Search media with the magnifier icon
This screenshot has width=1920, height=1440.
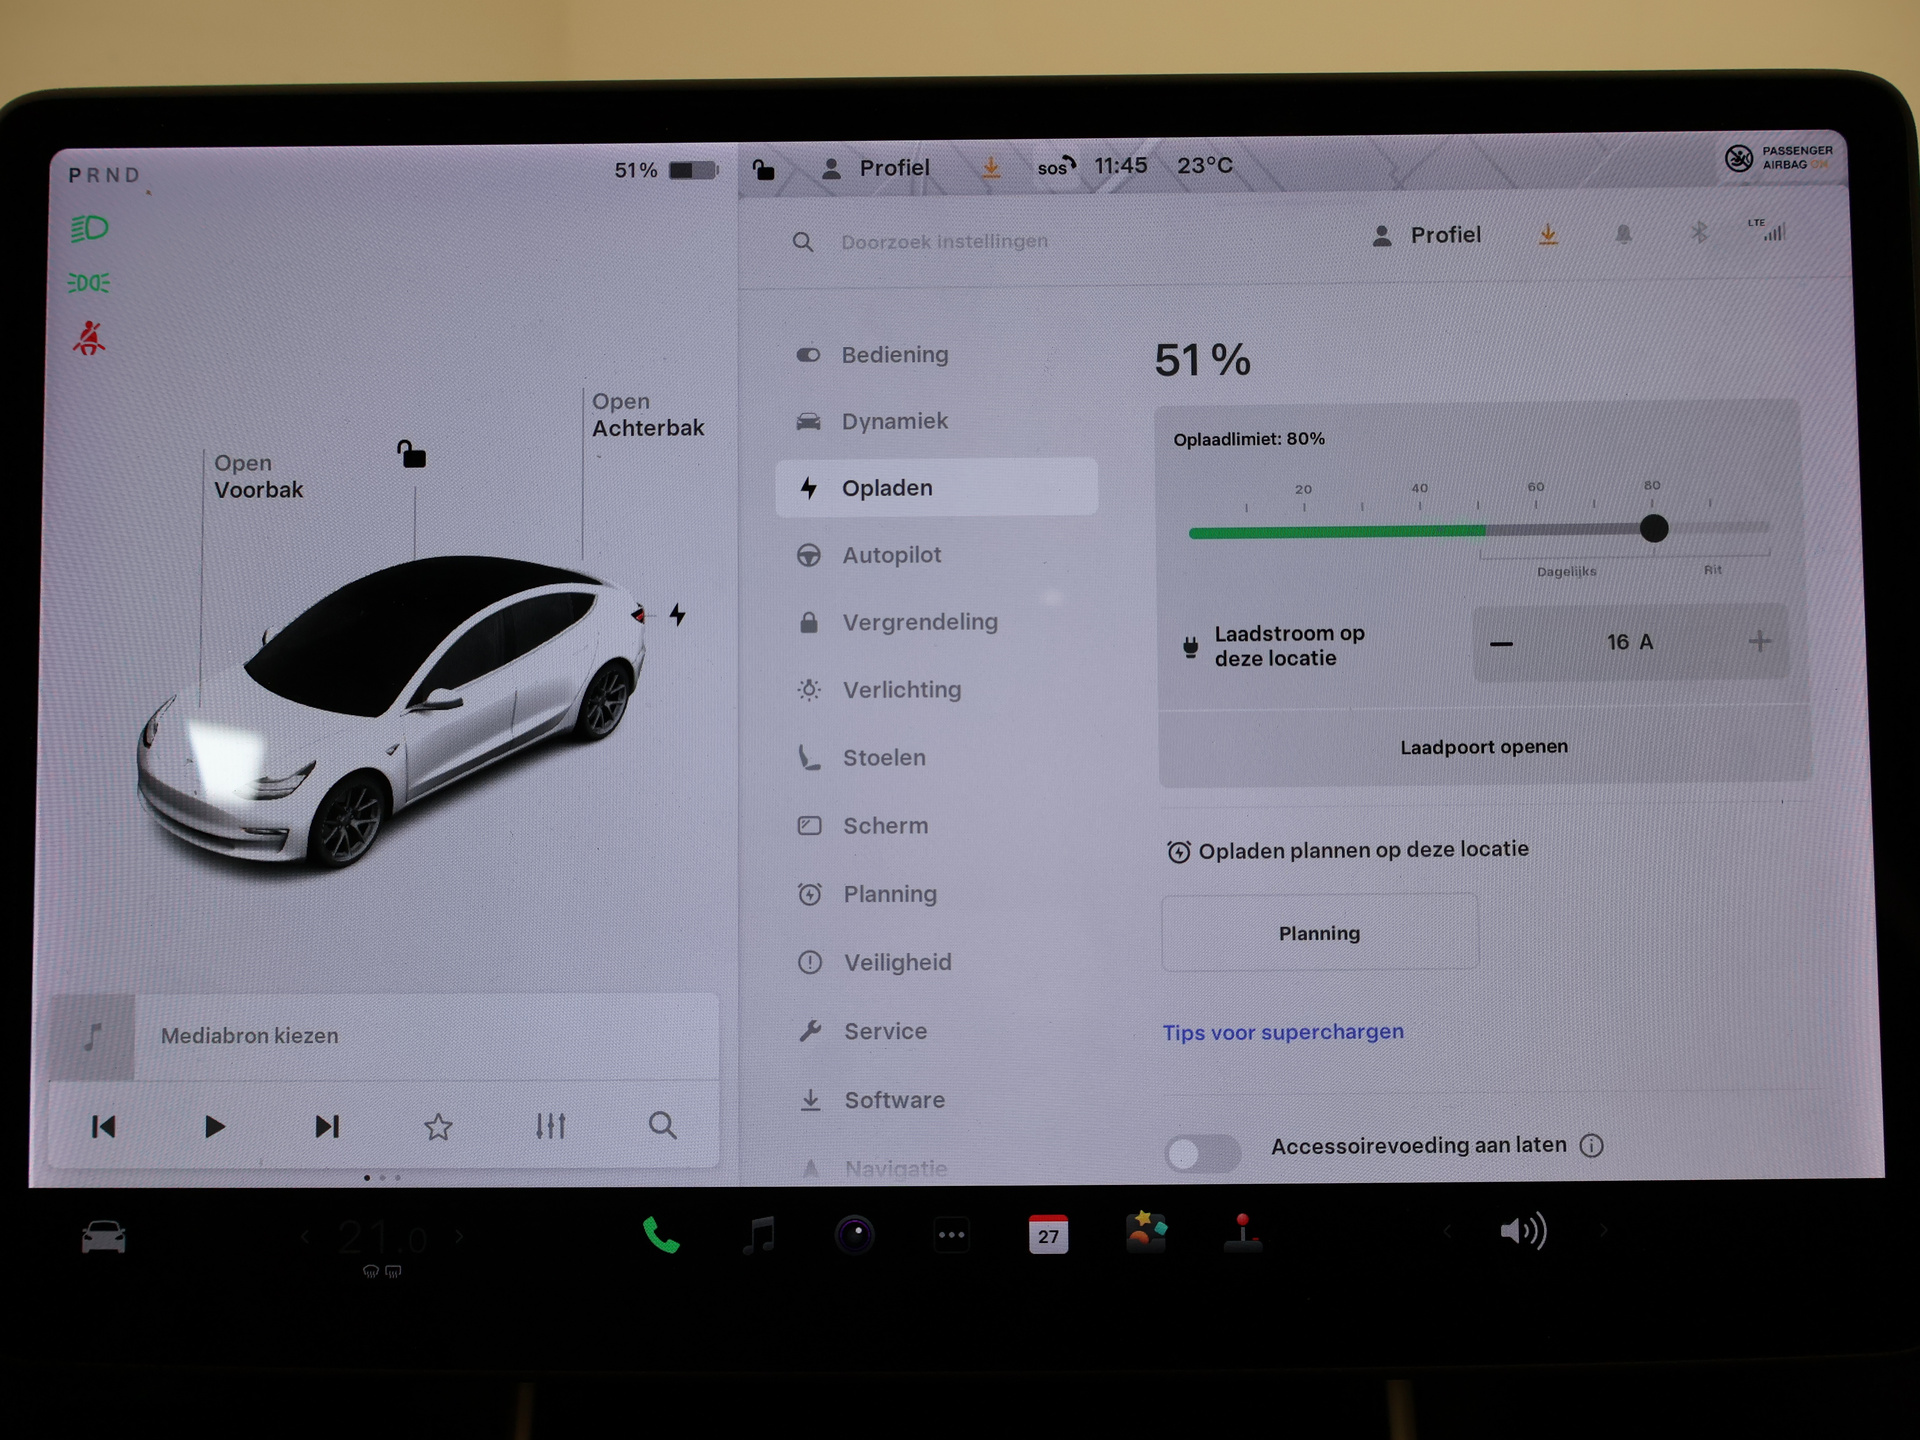662,1126
